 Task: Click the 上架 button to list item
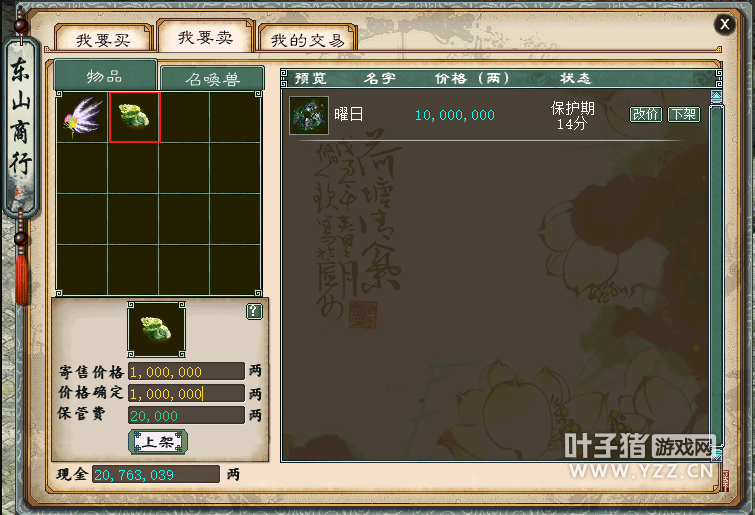pyautogui.click(x=158, y=442)
